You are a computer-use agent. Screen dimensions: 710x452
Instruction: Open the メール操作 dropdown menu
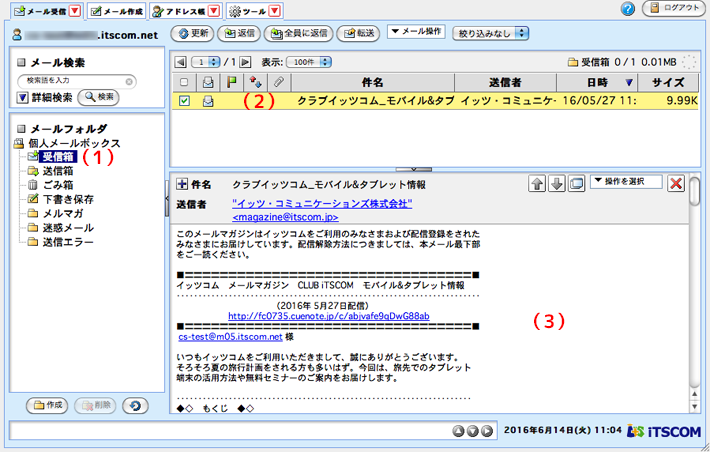coord(416,33)
